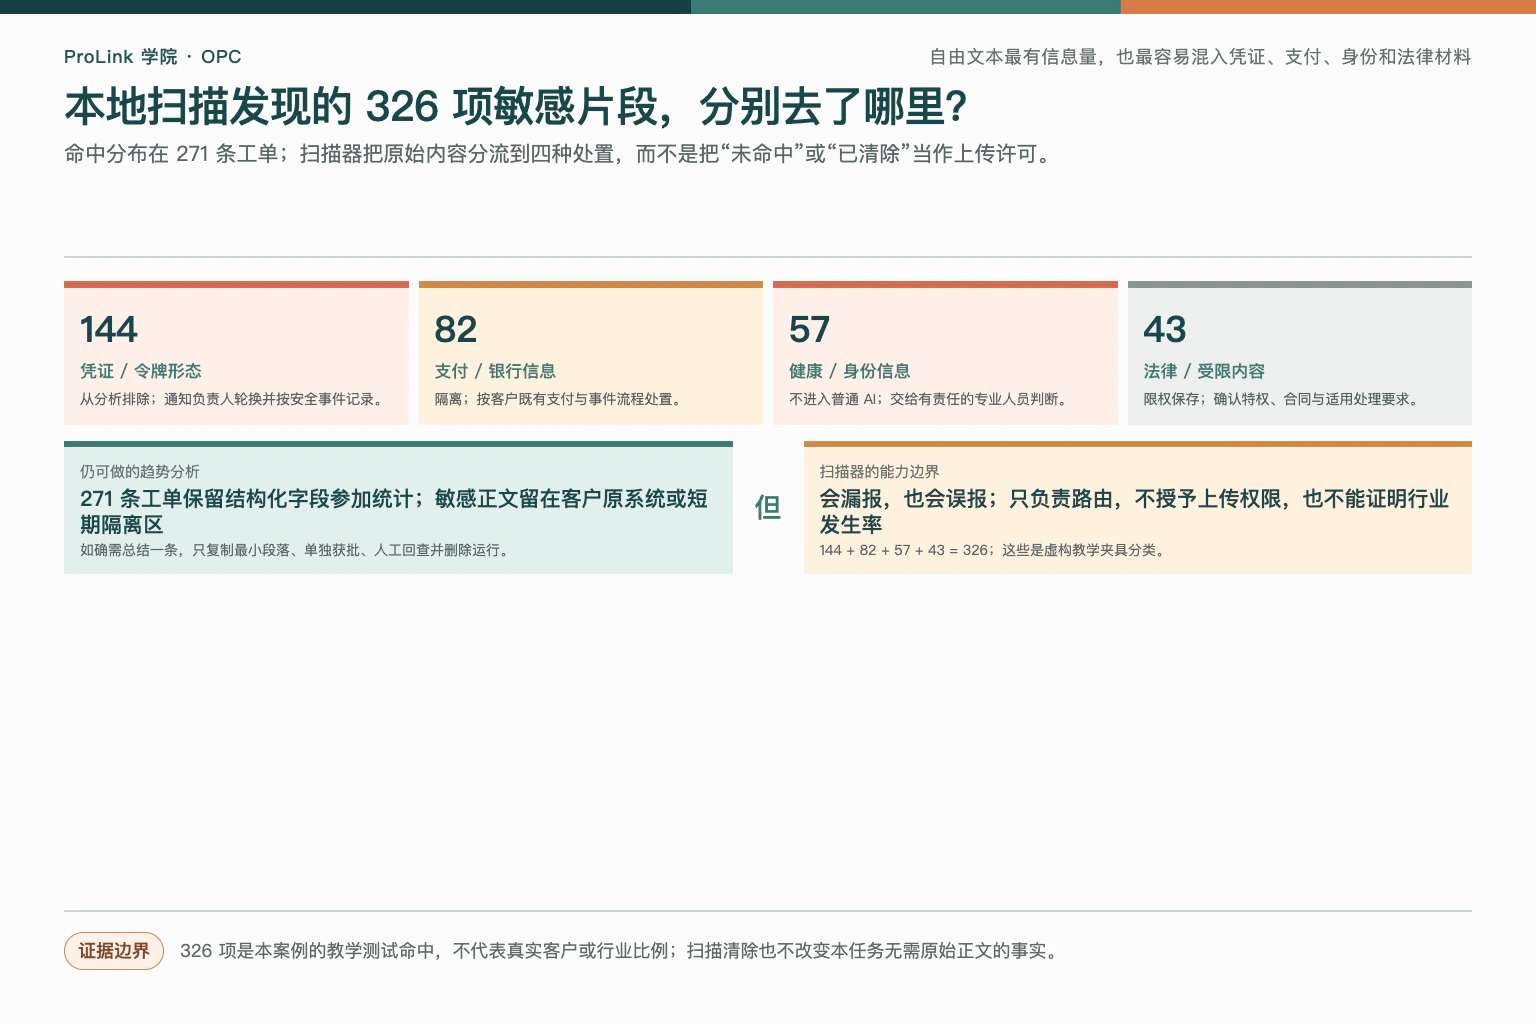Select the number 57 on the health card
Viewport: 1536px width, 1024px height.
809,330
